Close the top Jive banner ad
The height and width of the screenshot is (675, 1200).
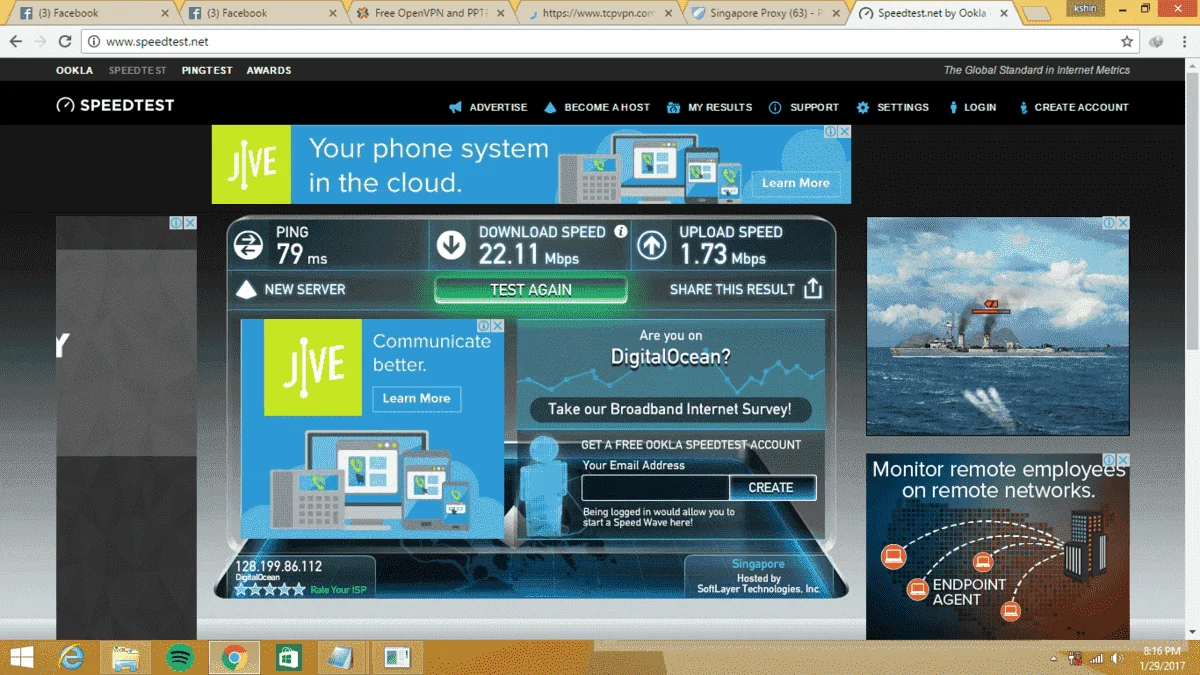[844, 132]
